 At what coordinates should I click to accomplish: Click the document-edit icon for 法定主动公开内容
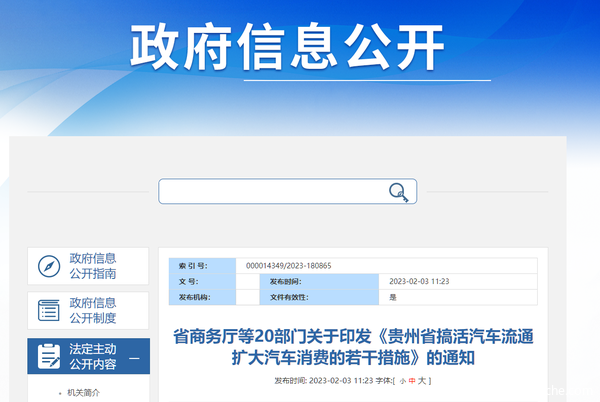(x=48, y=356)
